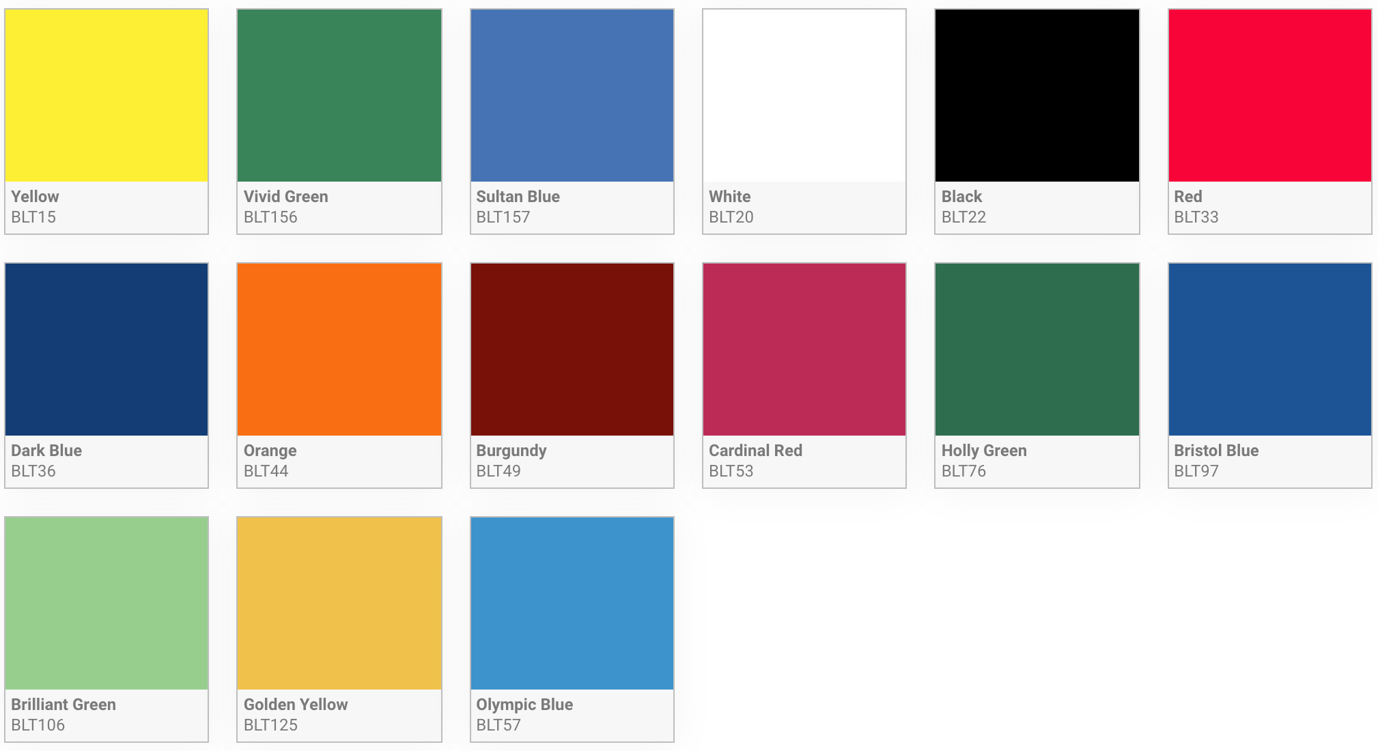Pick the Olympic Blue color swatch
Screen dimensions: 1378x751
[572, 604]
